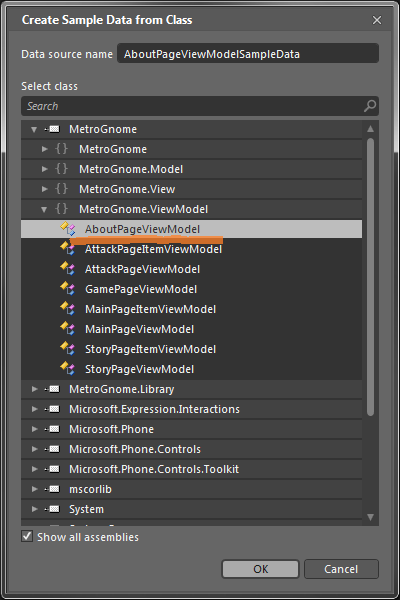
Task: Click the class icon beside AttackPageItemViewModel
Action: tap(68, 248)
